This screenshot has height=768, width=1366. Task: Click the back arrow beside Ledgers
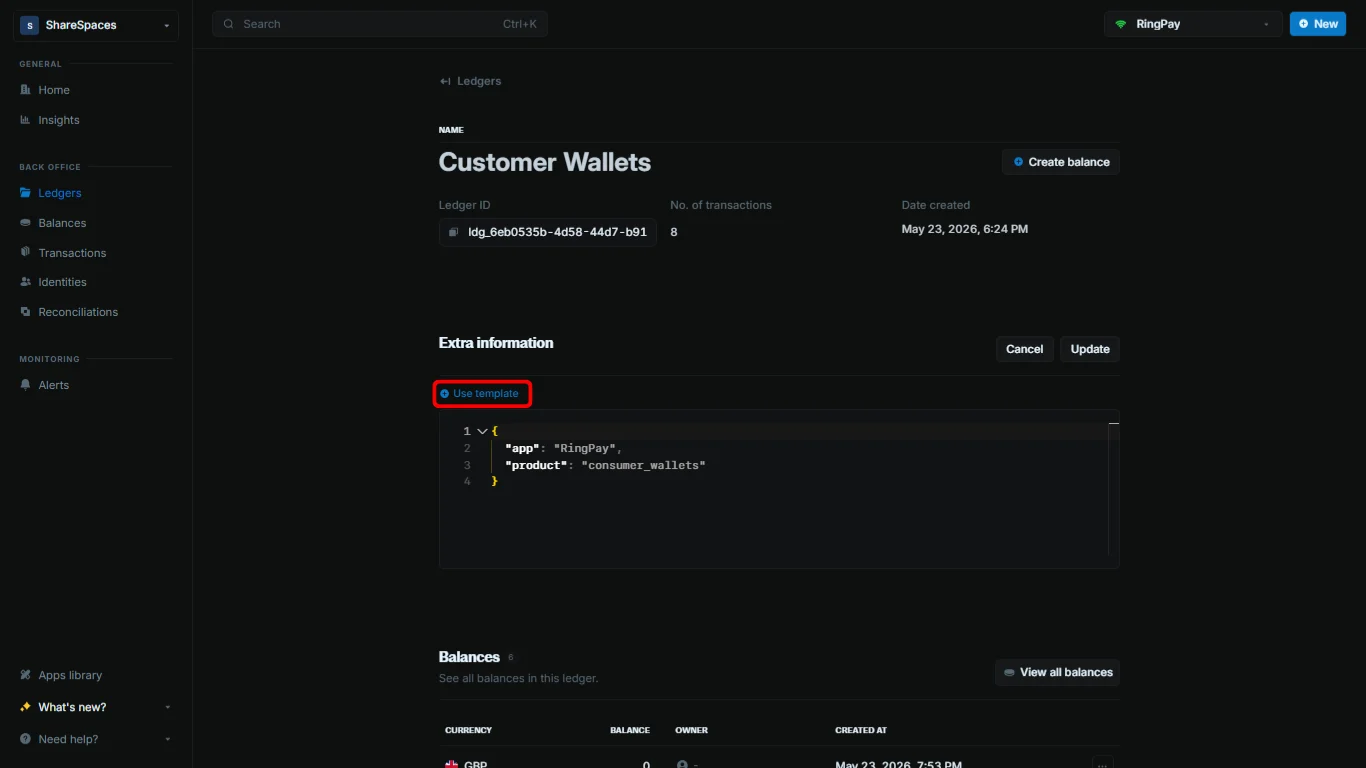[x=445, y=81]
